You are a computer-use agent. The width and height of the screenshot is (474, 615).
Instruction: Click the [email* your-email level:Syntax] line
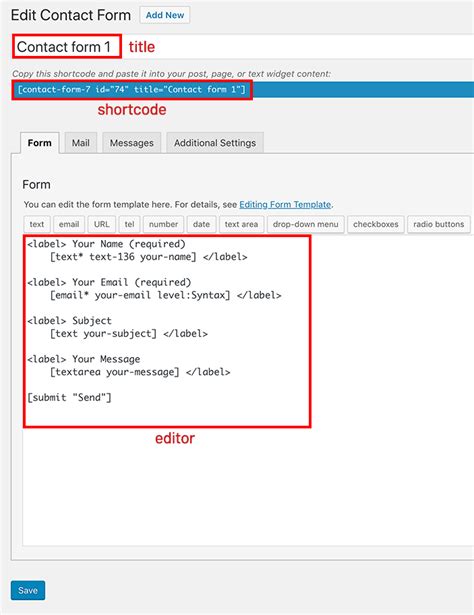coord(165,295)
